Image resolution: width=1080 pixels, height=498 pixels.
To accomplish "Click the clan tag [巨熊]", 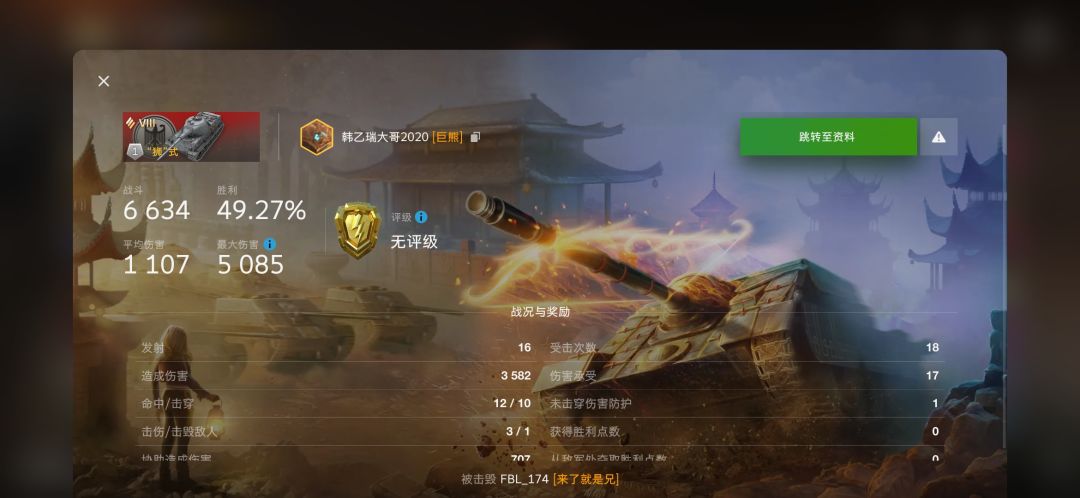I will coord(448,137).
